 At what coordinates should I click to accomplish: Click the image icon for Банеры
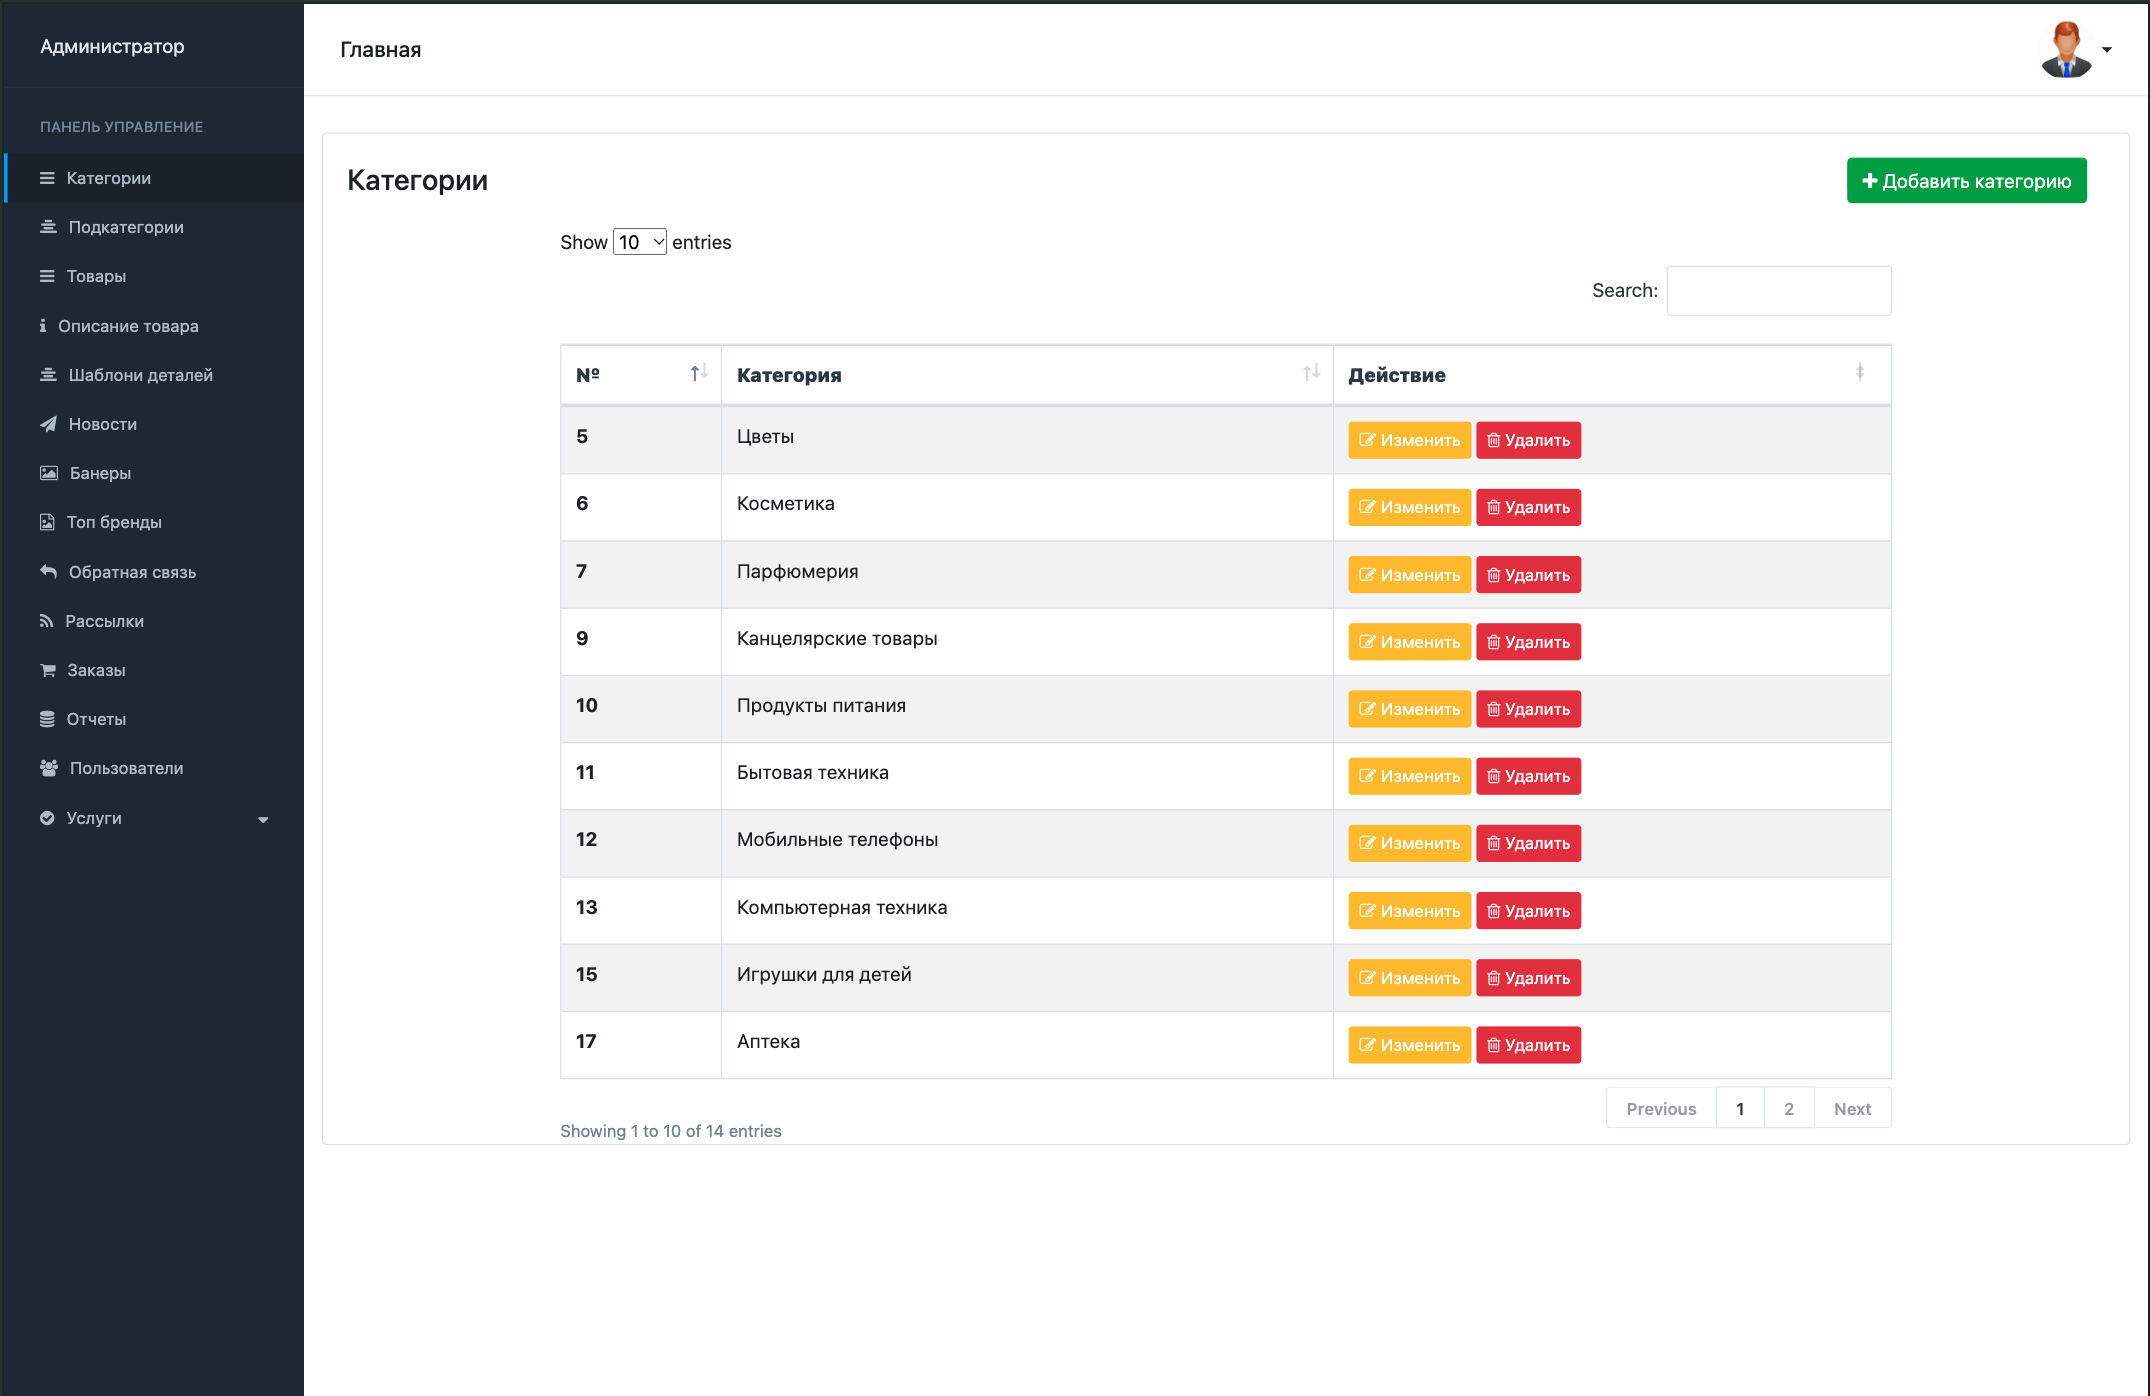pyautogui.click(x=49, y=473)
